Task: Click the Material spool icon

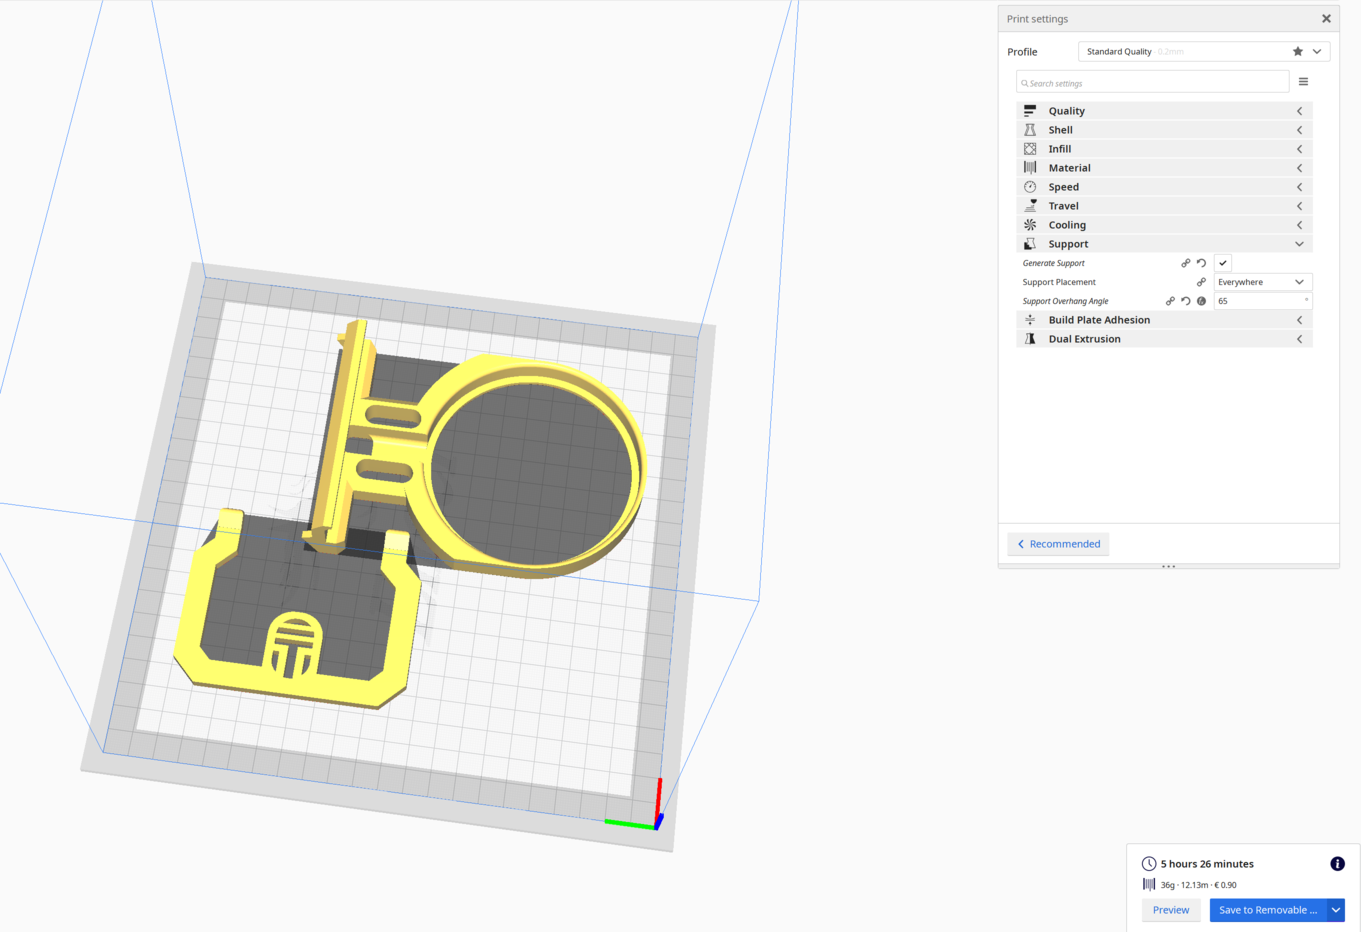Action: (1030, 168)
